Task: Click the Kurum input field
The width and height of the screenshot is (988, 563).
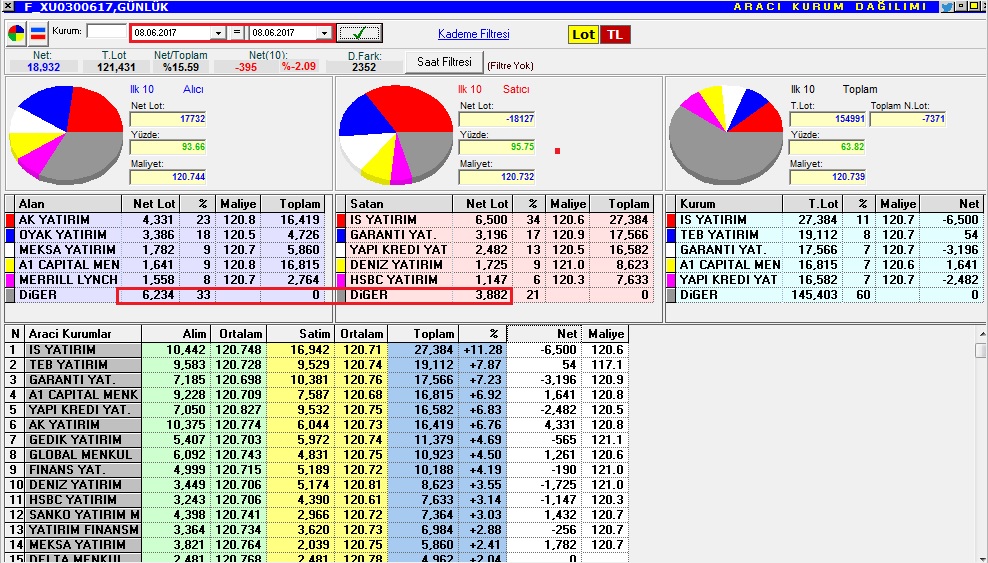Action: [x=106, y=31]
